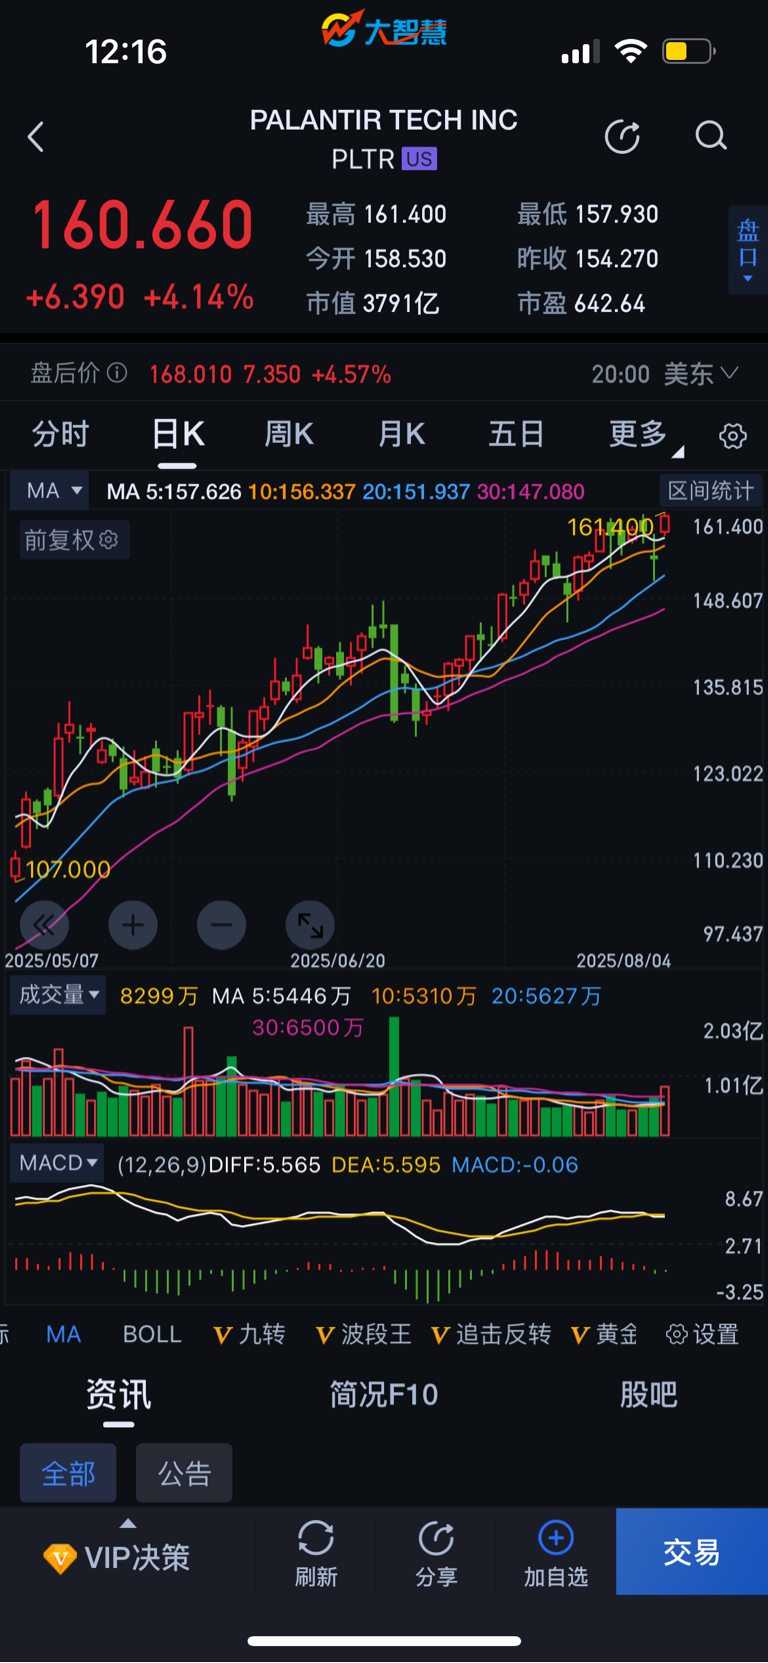Open the 股吧 tab
Image resolution: width=768 pixels, height=1663 pixels.
pos(648,1394)
